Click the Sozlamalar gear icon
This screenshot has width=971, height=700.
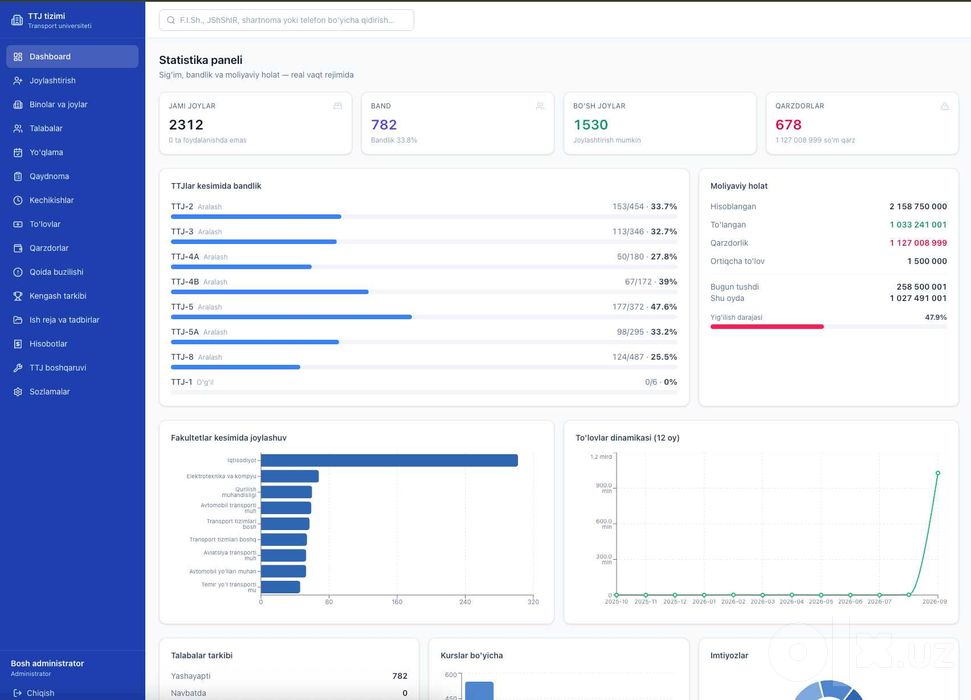(18, 392)
